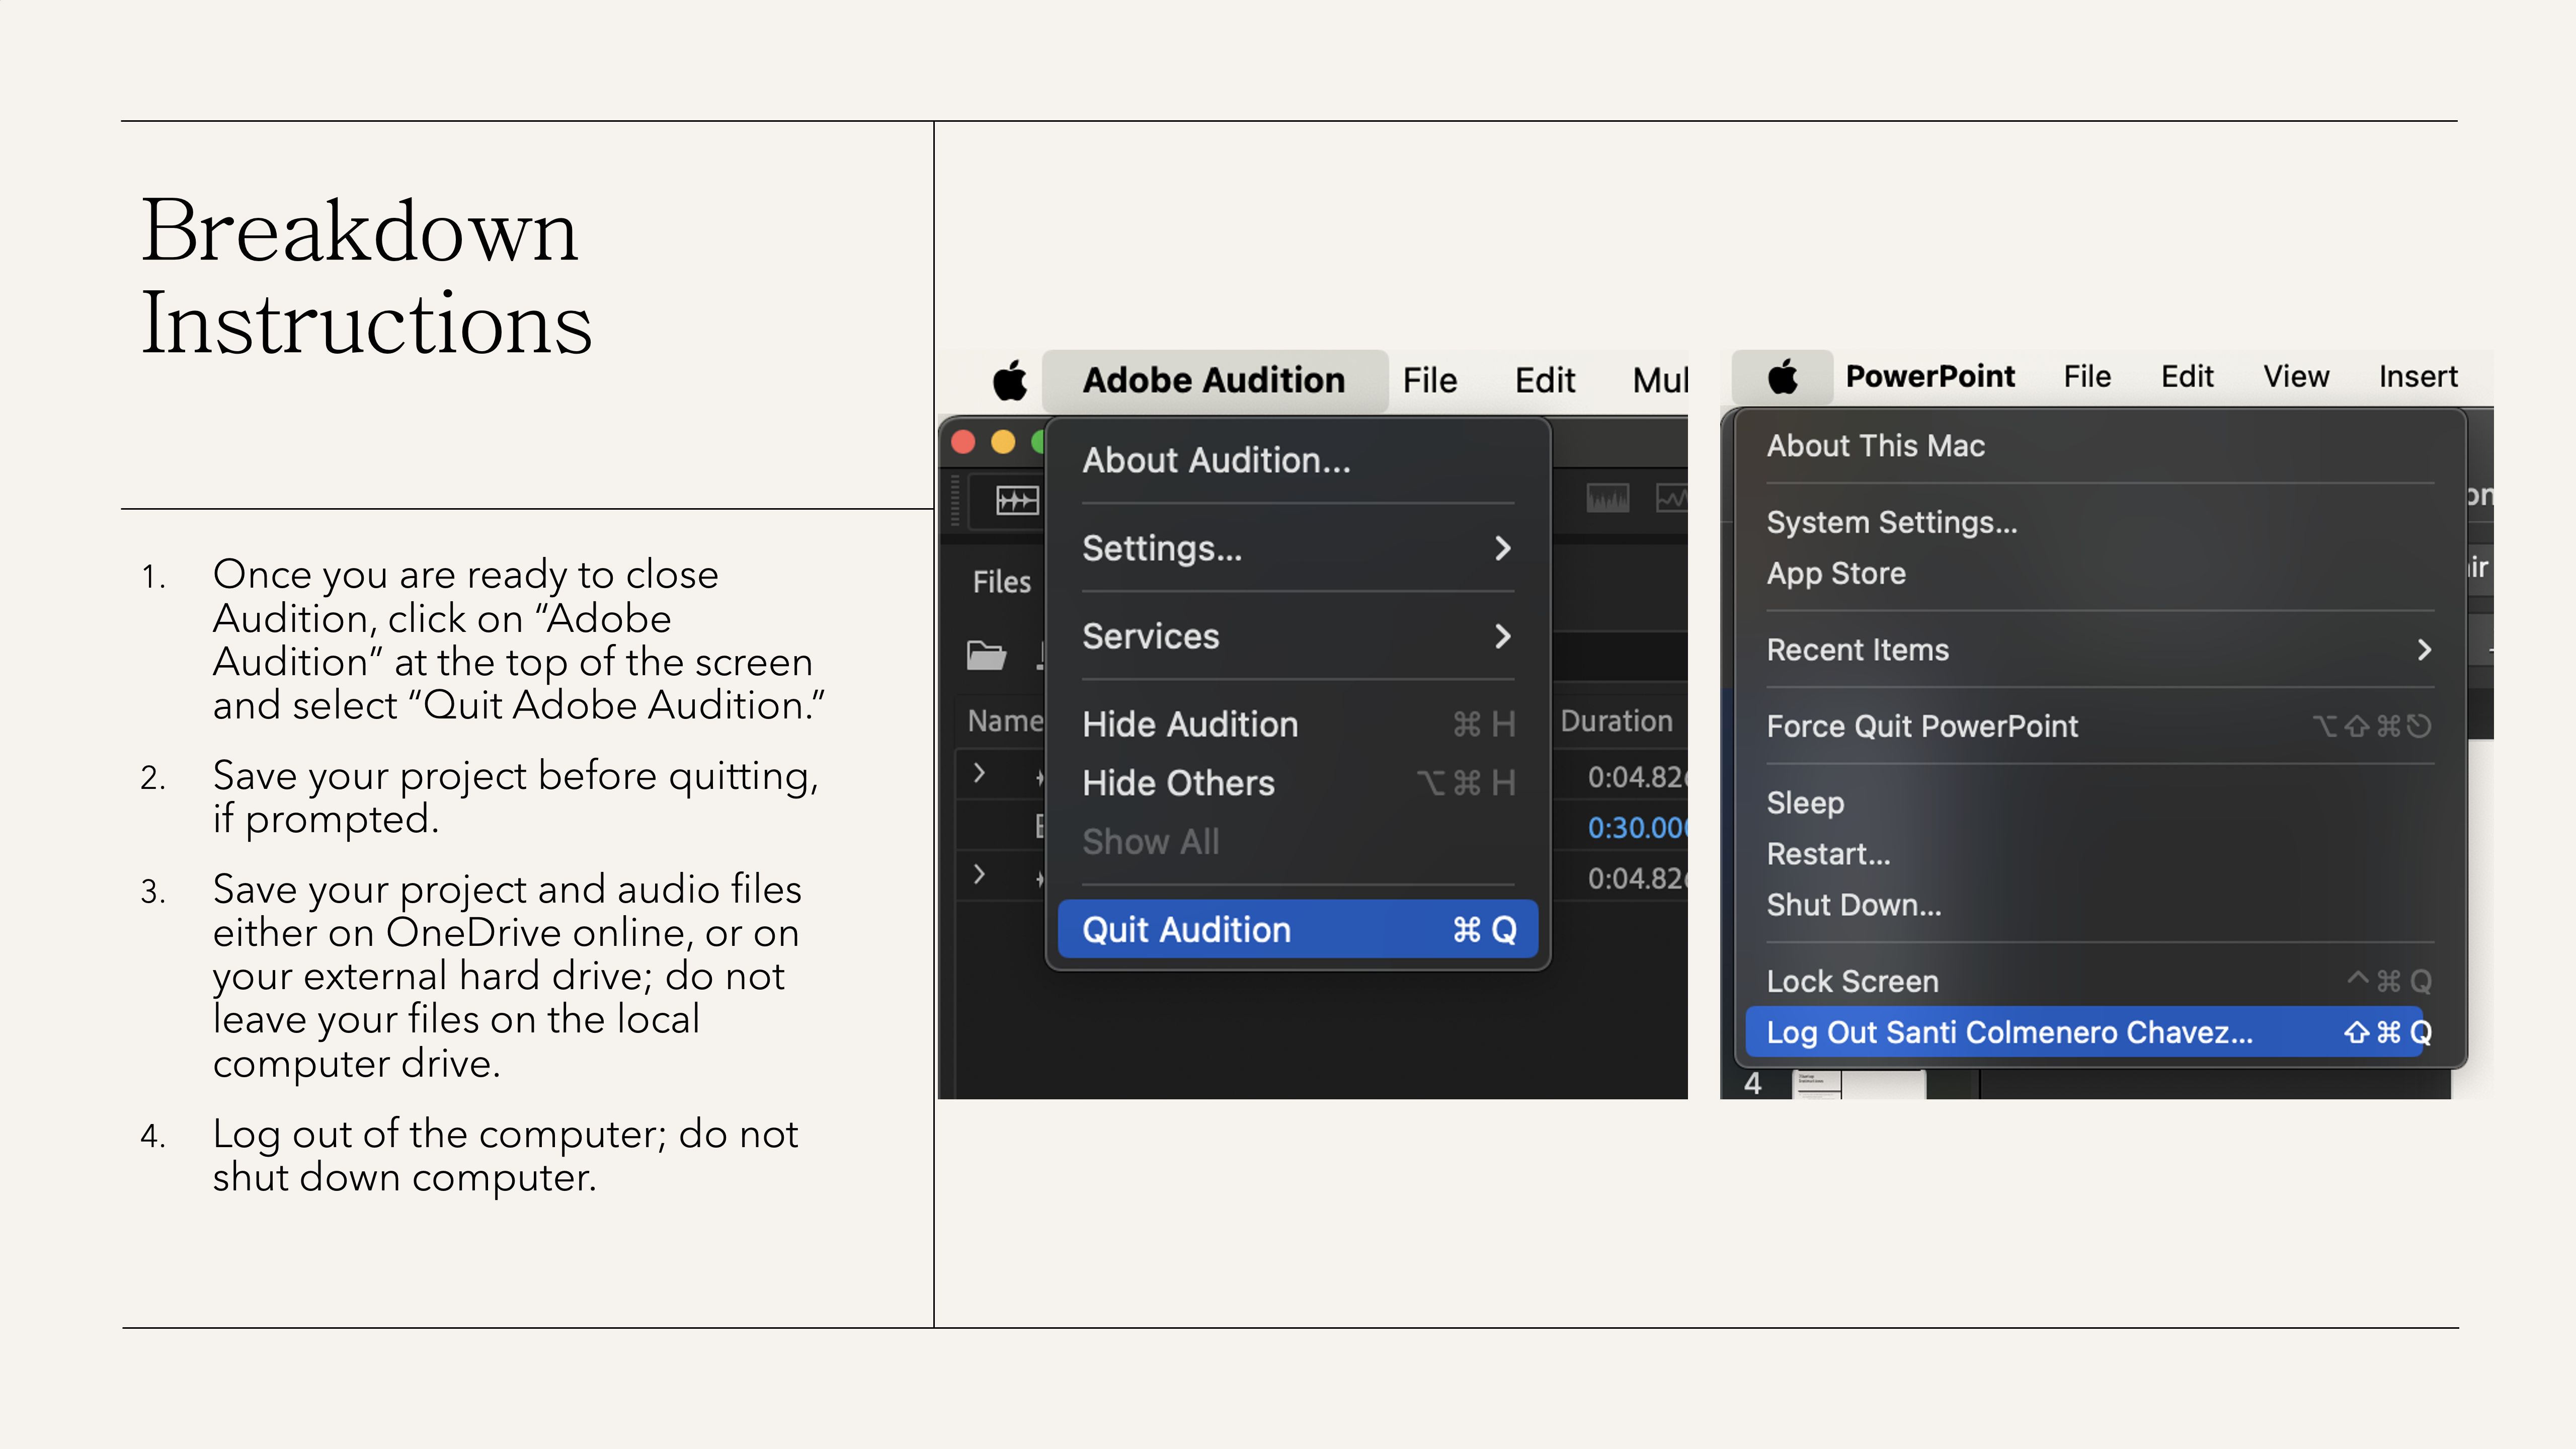Choose Hide Others from the menu

pos(1298,783)
